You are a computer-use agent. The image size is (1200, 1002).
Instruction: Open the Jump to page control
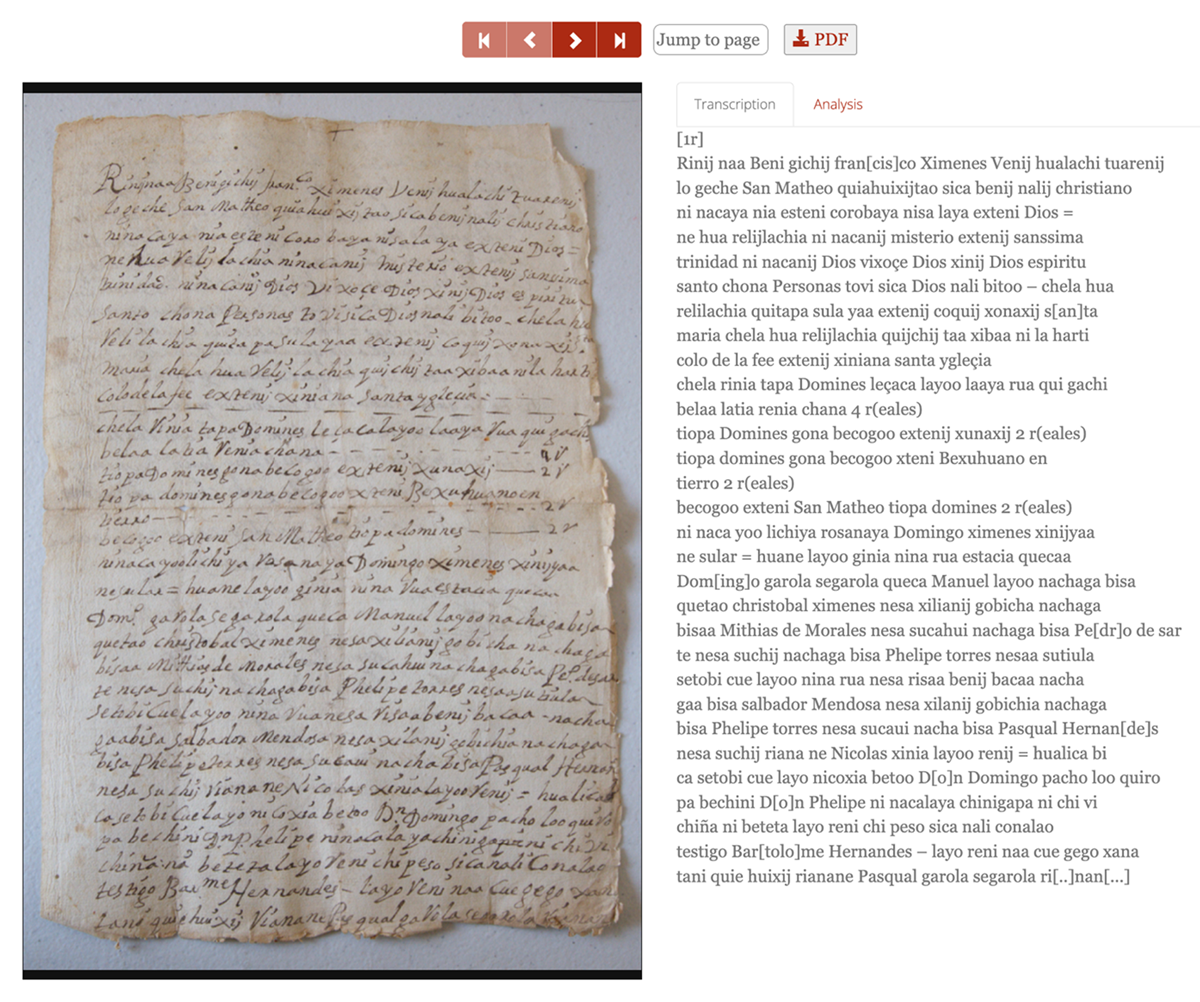(711, 40)
